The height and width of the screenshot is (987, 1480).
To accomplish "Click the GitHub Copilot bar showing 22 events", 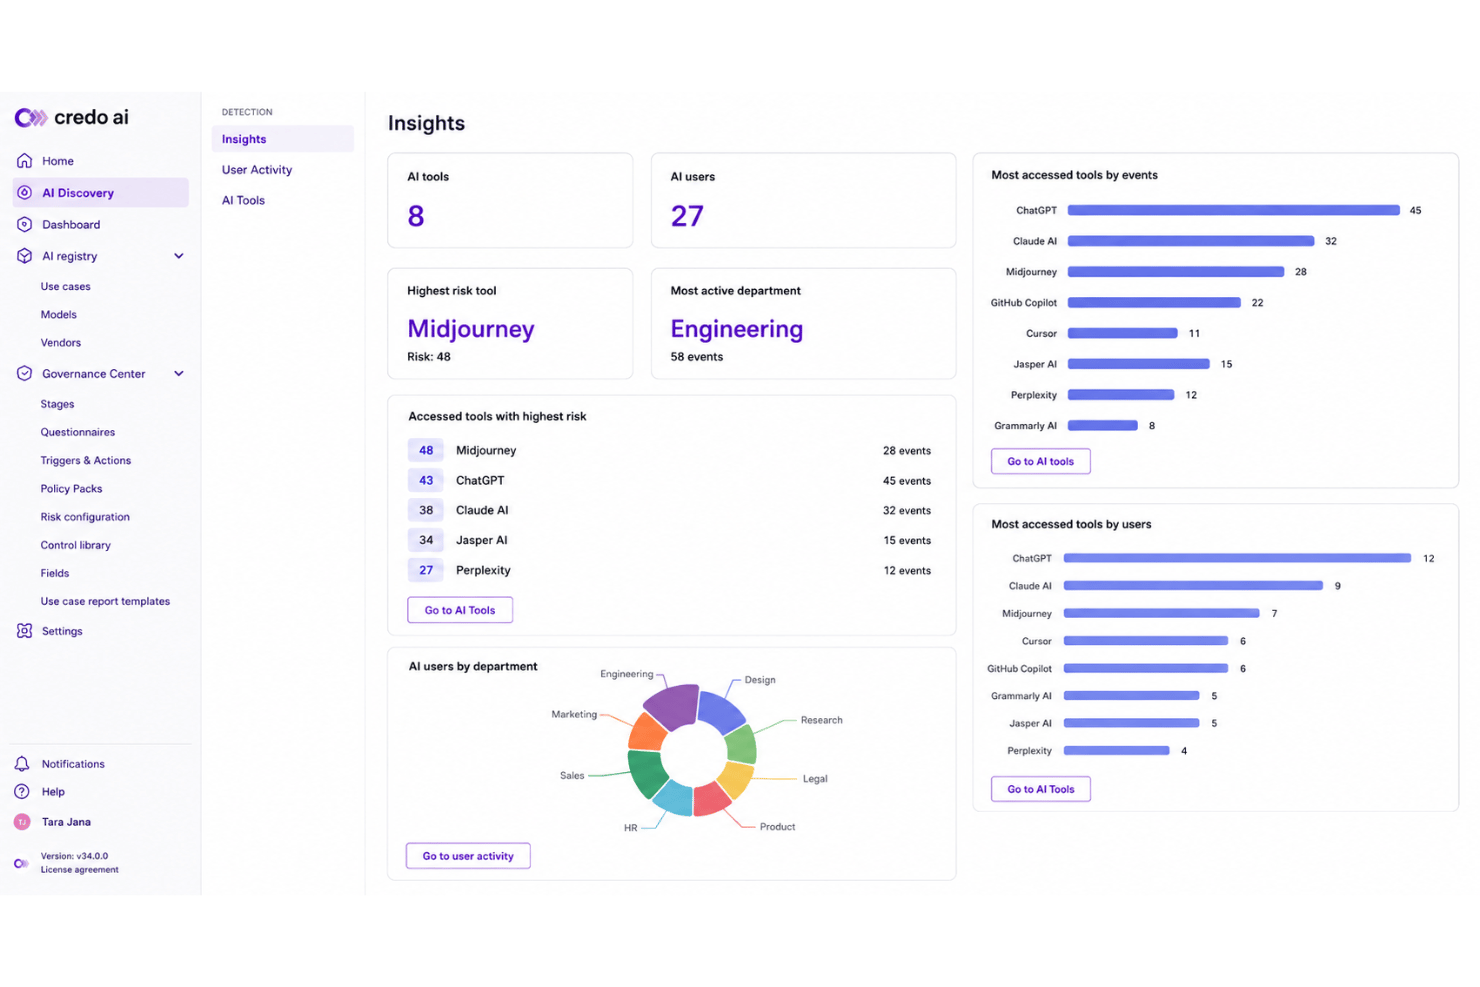I will coord(1154,303).
